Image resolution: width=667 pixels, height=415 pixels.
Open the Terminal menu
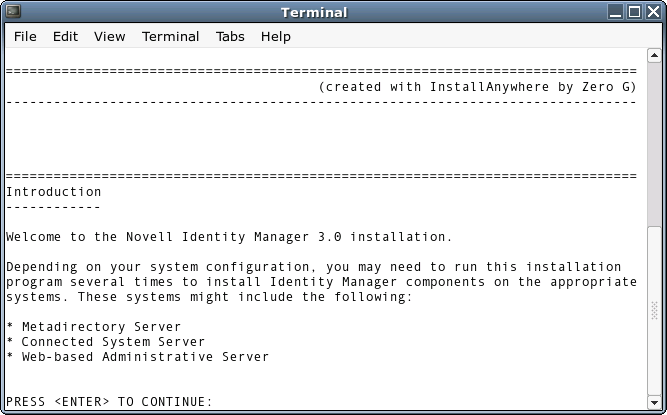coord(170,37)
